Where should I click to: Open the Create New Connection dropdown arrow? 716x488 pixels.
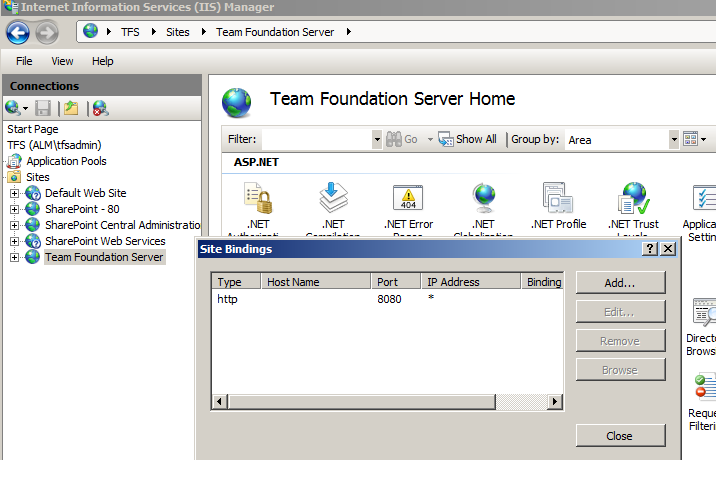(x=26, y=109)
